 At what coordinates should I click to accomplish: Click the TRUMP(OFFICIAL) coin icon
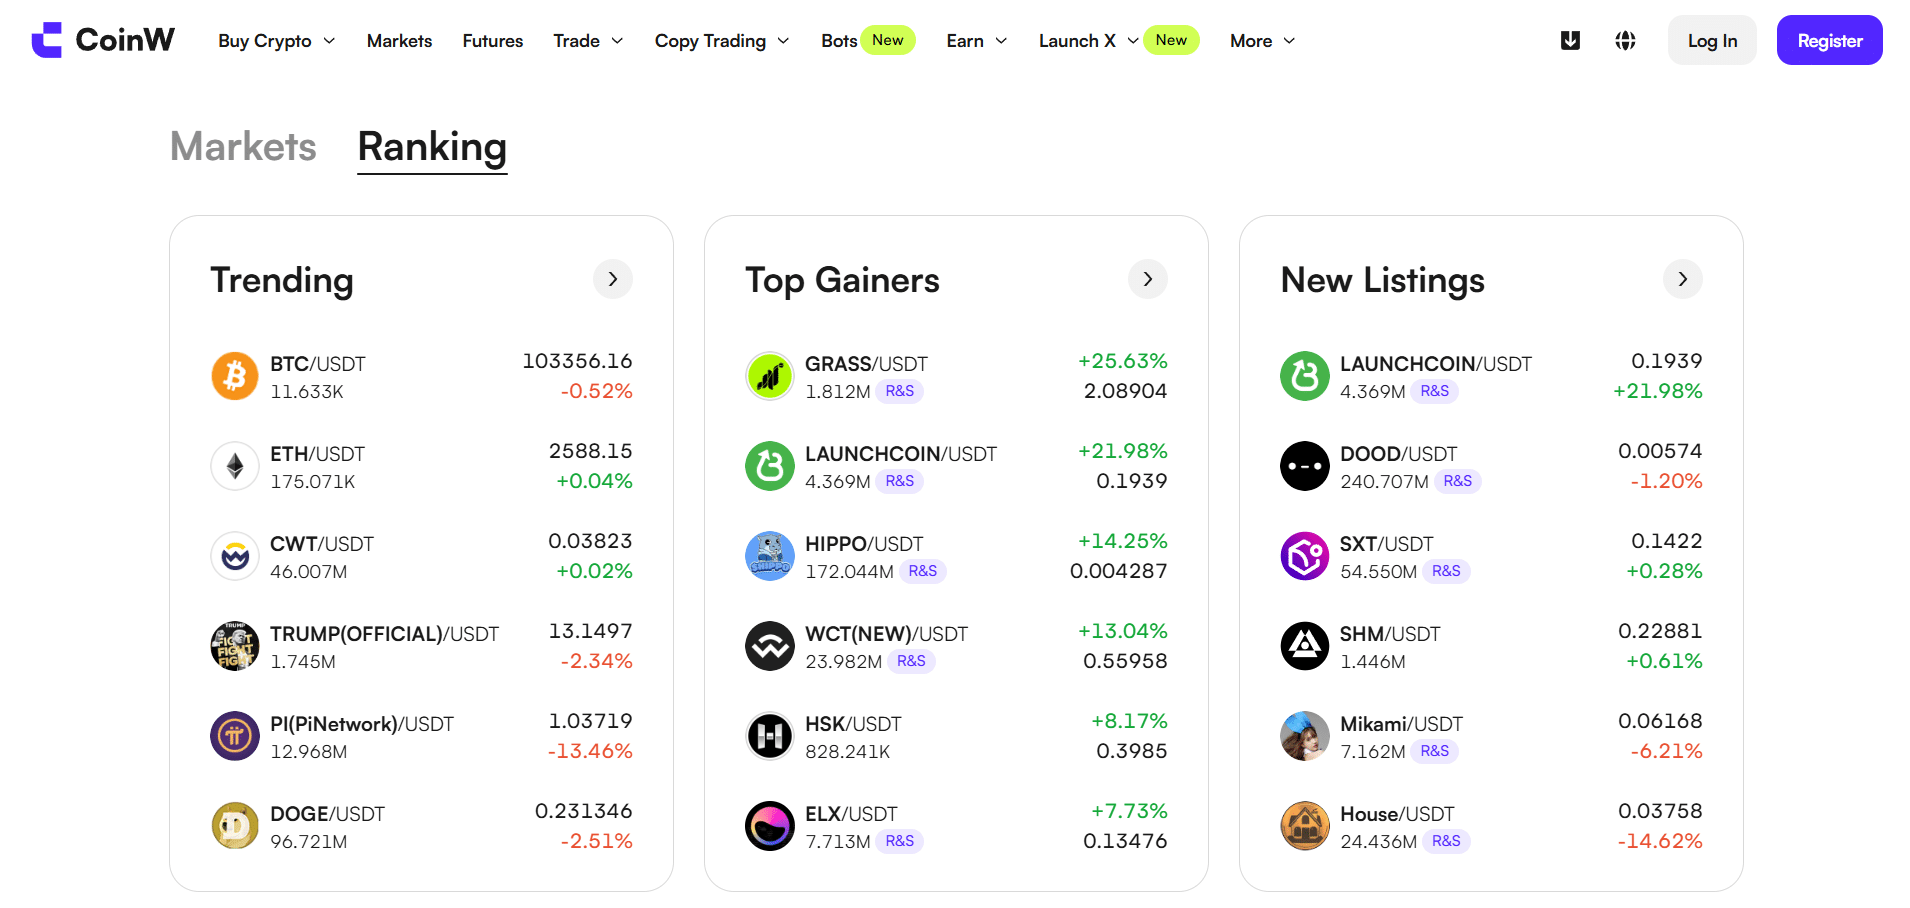235,646
